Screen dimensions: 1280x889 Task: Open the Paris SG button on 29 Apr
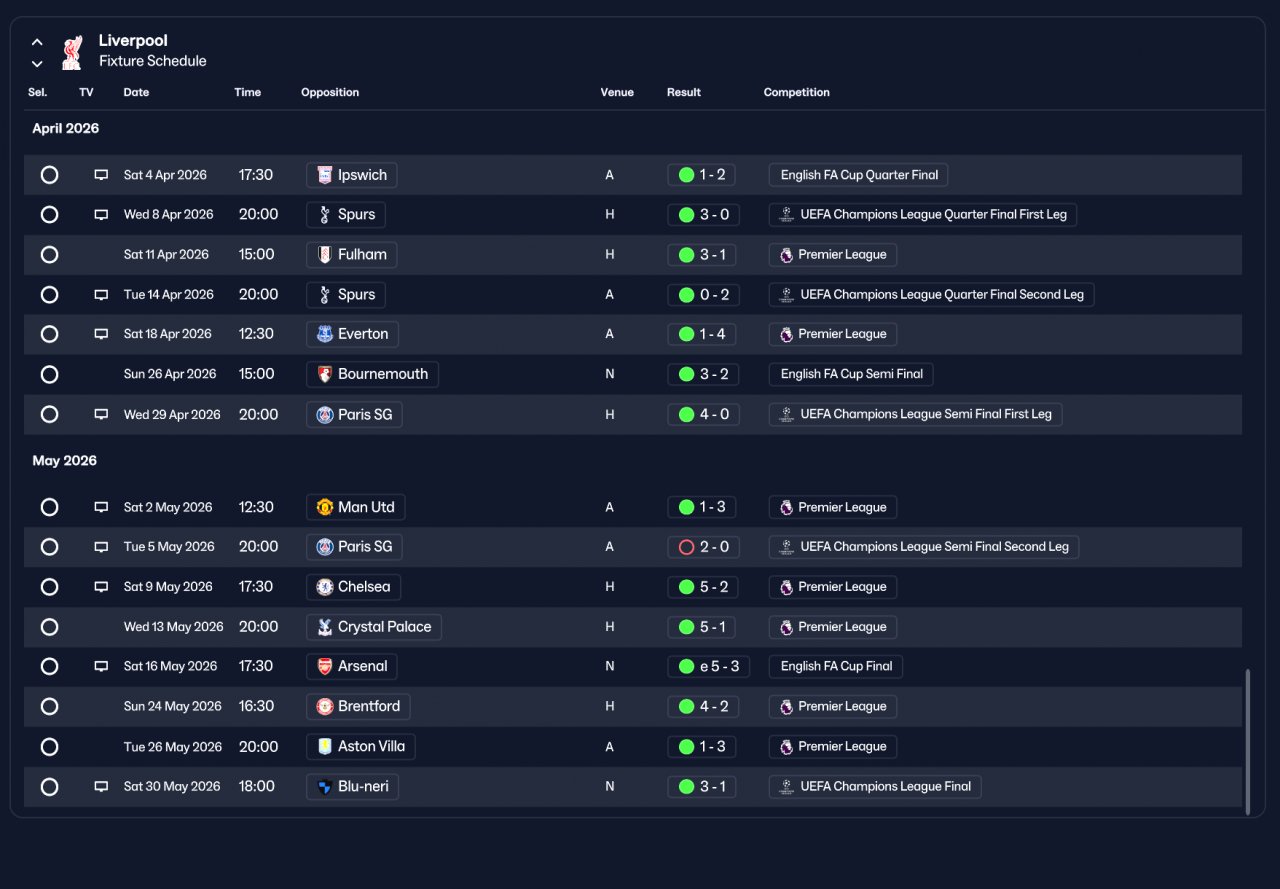[x=354, y=415]
